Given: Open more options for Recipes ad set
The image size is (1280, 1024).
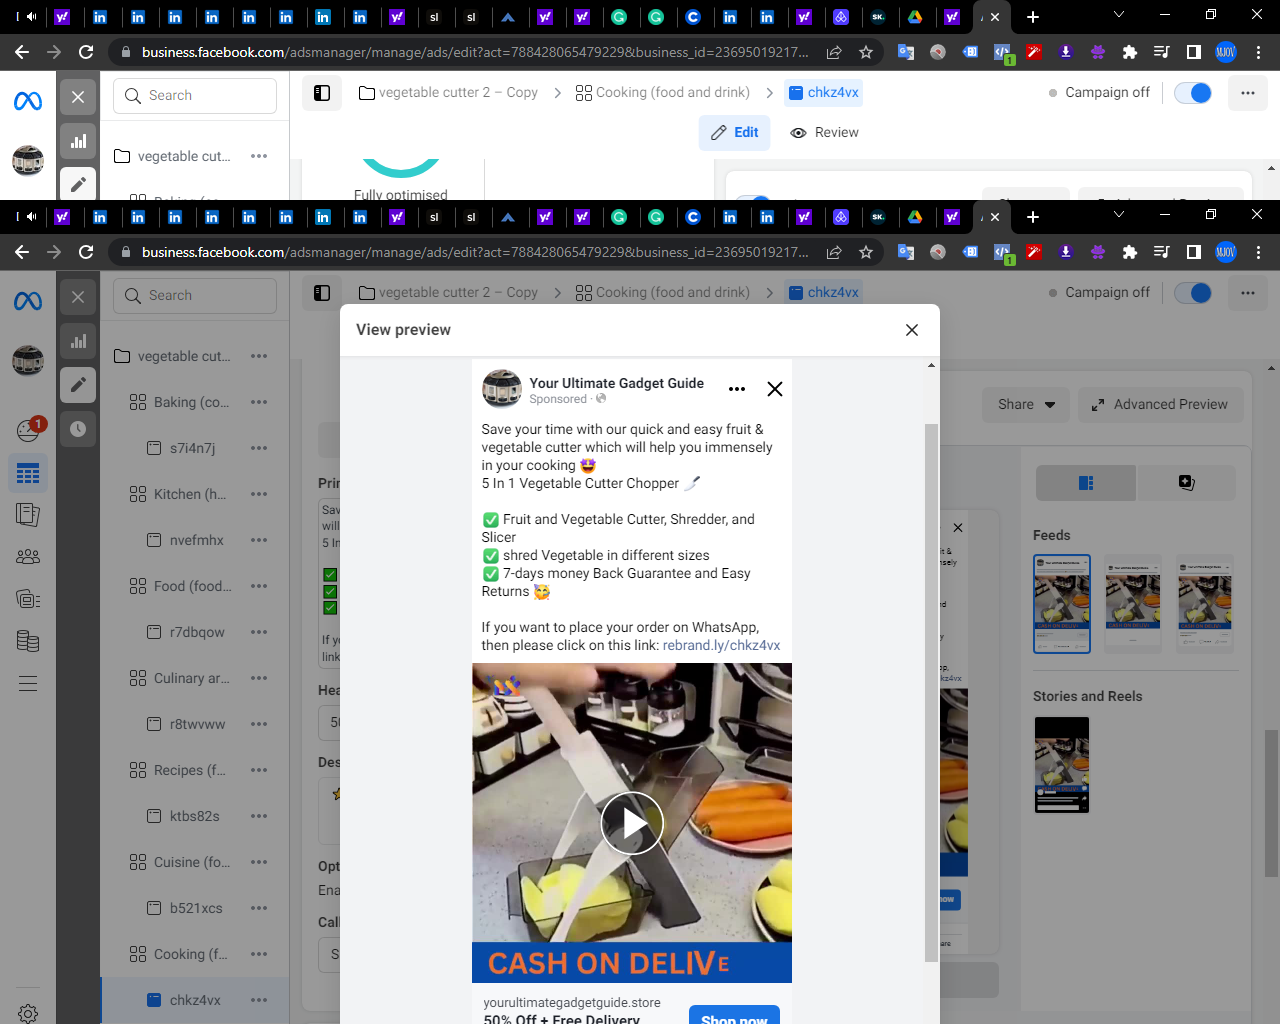Looking at the screenshot, I should coord(259,770).
